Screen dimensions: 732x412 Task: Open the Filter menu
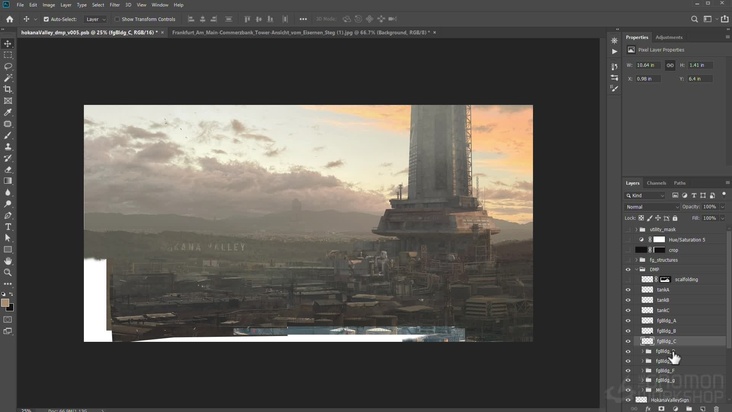[x=114, y=5]
